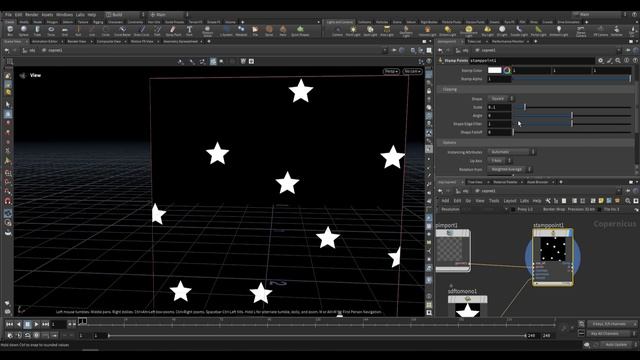Adjust the Angle slider handle

572,116
